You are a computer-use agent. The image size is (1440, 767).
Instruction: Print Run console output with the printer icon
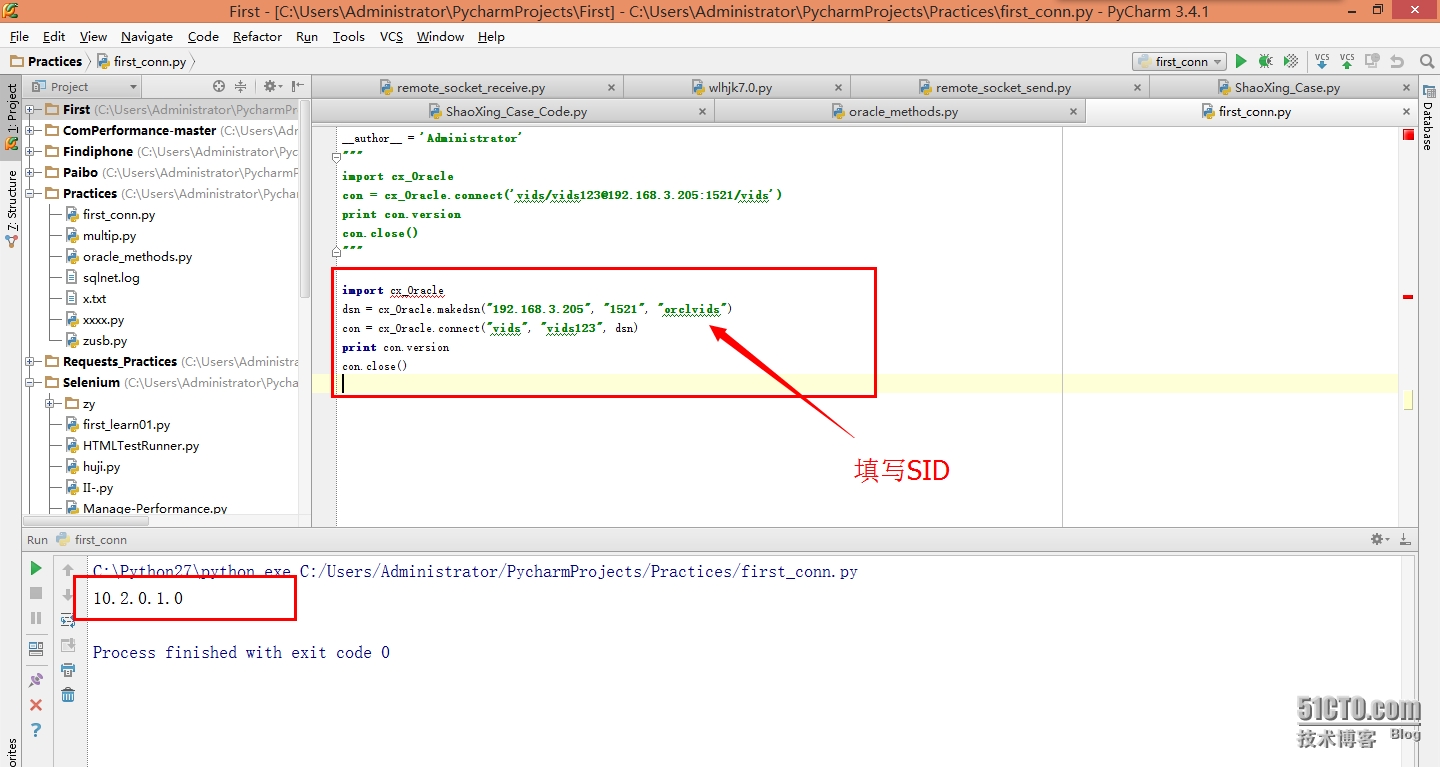[x=68, y=670]
